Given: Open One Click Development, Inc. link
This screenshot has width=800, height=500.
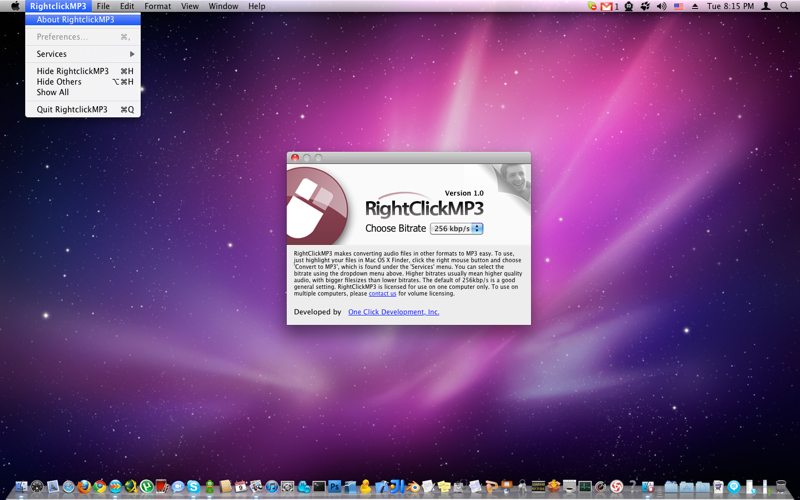Looking at the screenshot, I should point(393,312).
